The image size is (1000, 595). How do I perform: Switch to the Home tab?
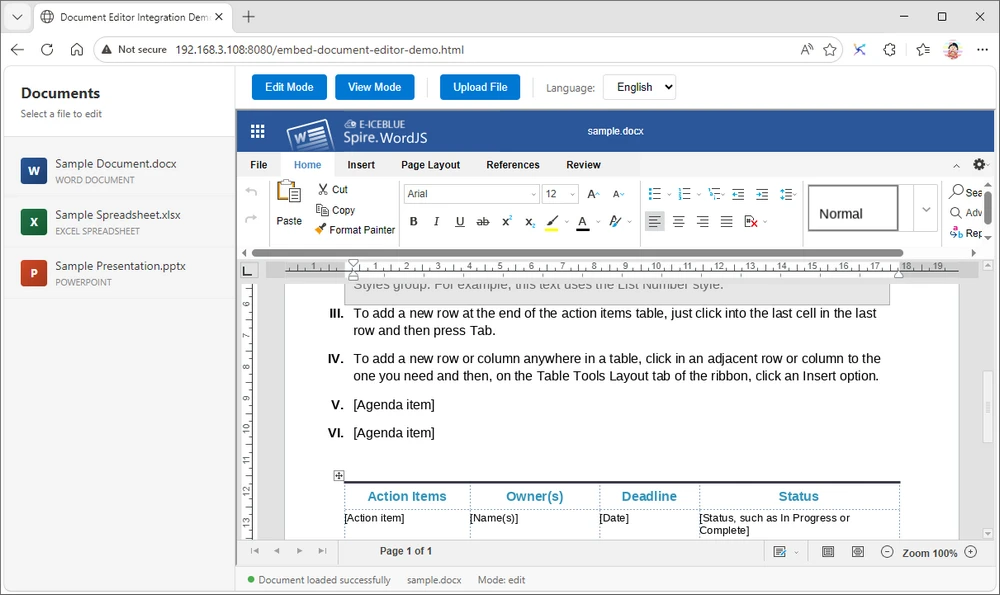click(x=307, y=165)
